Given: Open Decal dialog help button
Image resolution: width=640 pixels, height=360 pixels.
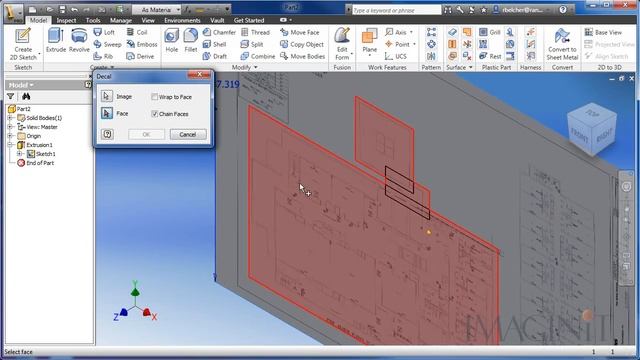Looking at the screenshot, I should (107, 134).
